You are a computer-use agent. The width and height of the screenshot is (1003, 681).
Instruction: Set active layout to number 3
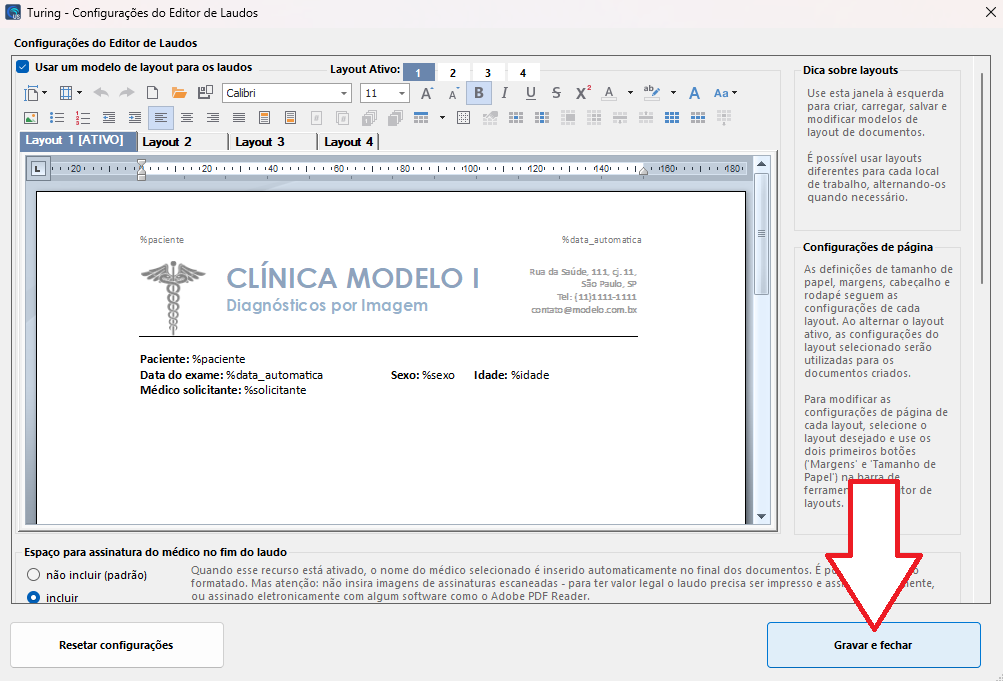pos(488,73)
